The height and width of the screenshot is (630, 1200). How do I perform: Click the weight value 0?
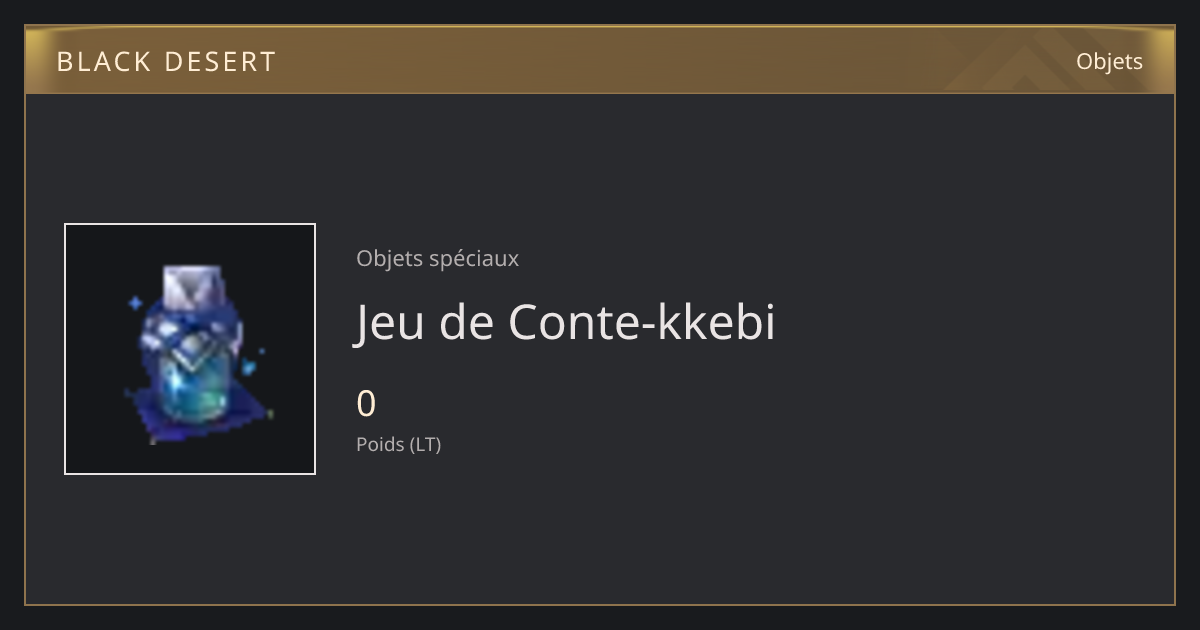[366, 404]
